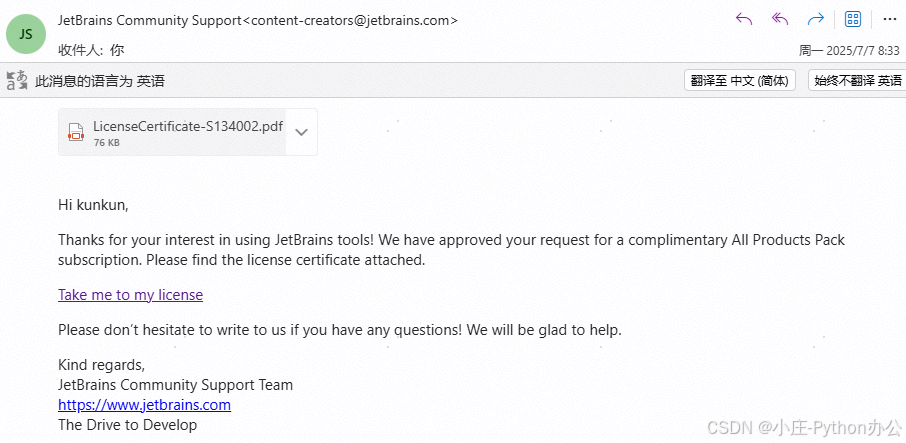906x443 pixels.
Task: Expand the attachment options dropdown arrow
Action: [301, 132]
